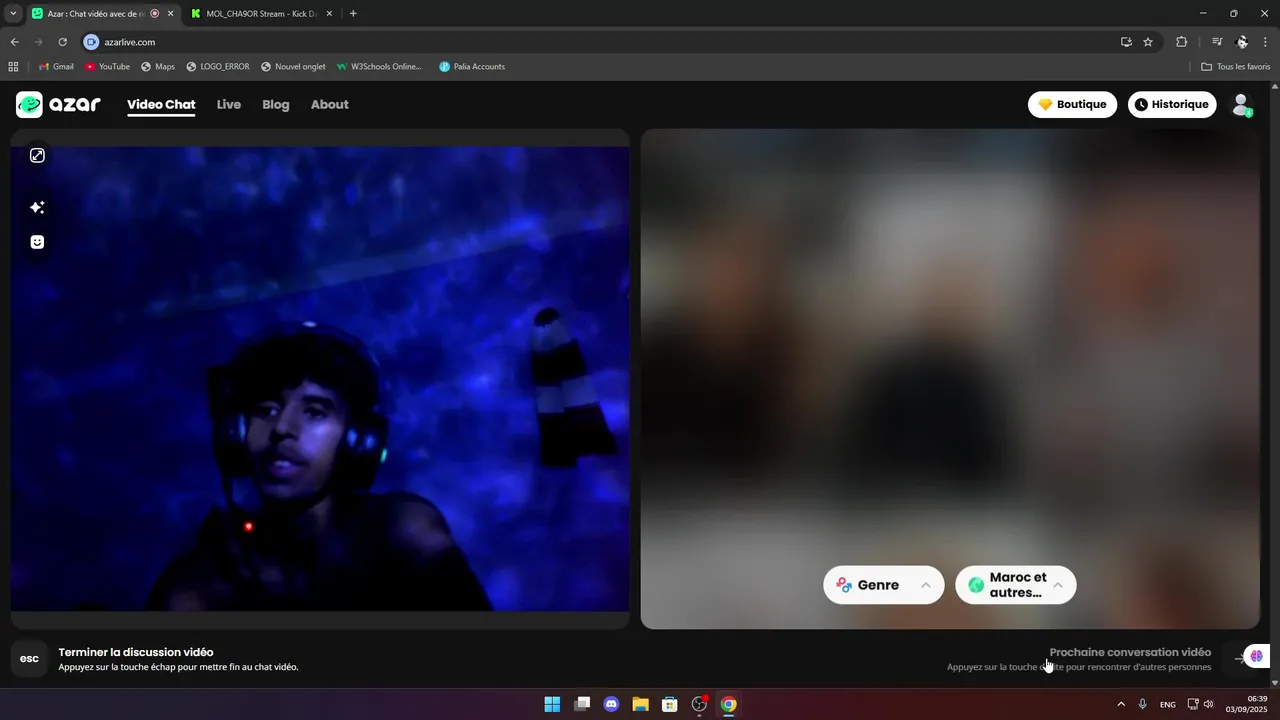Open Microsoft Store from the taskbar
The height and width of the screenshot is (720, 1280).
point(670,704)
